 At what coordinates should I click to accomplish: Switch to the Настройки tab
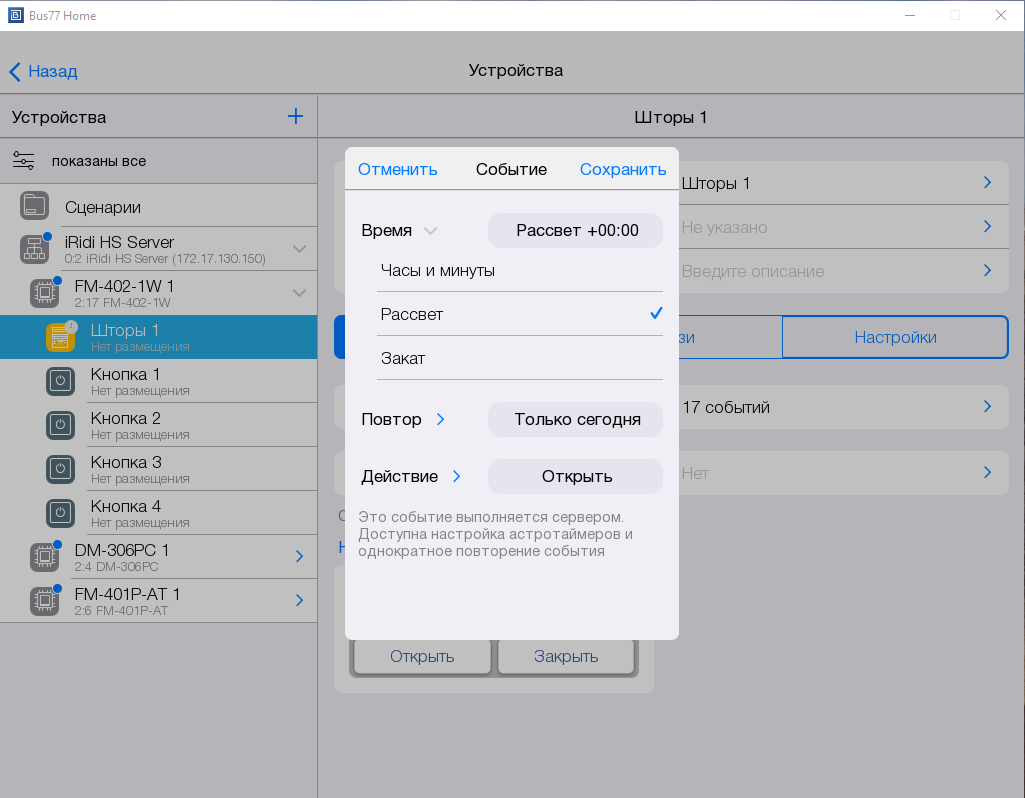894,337
